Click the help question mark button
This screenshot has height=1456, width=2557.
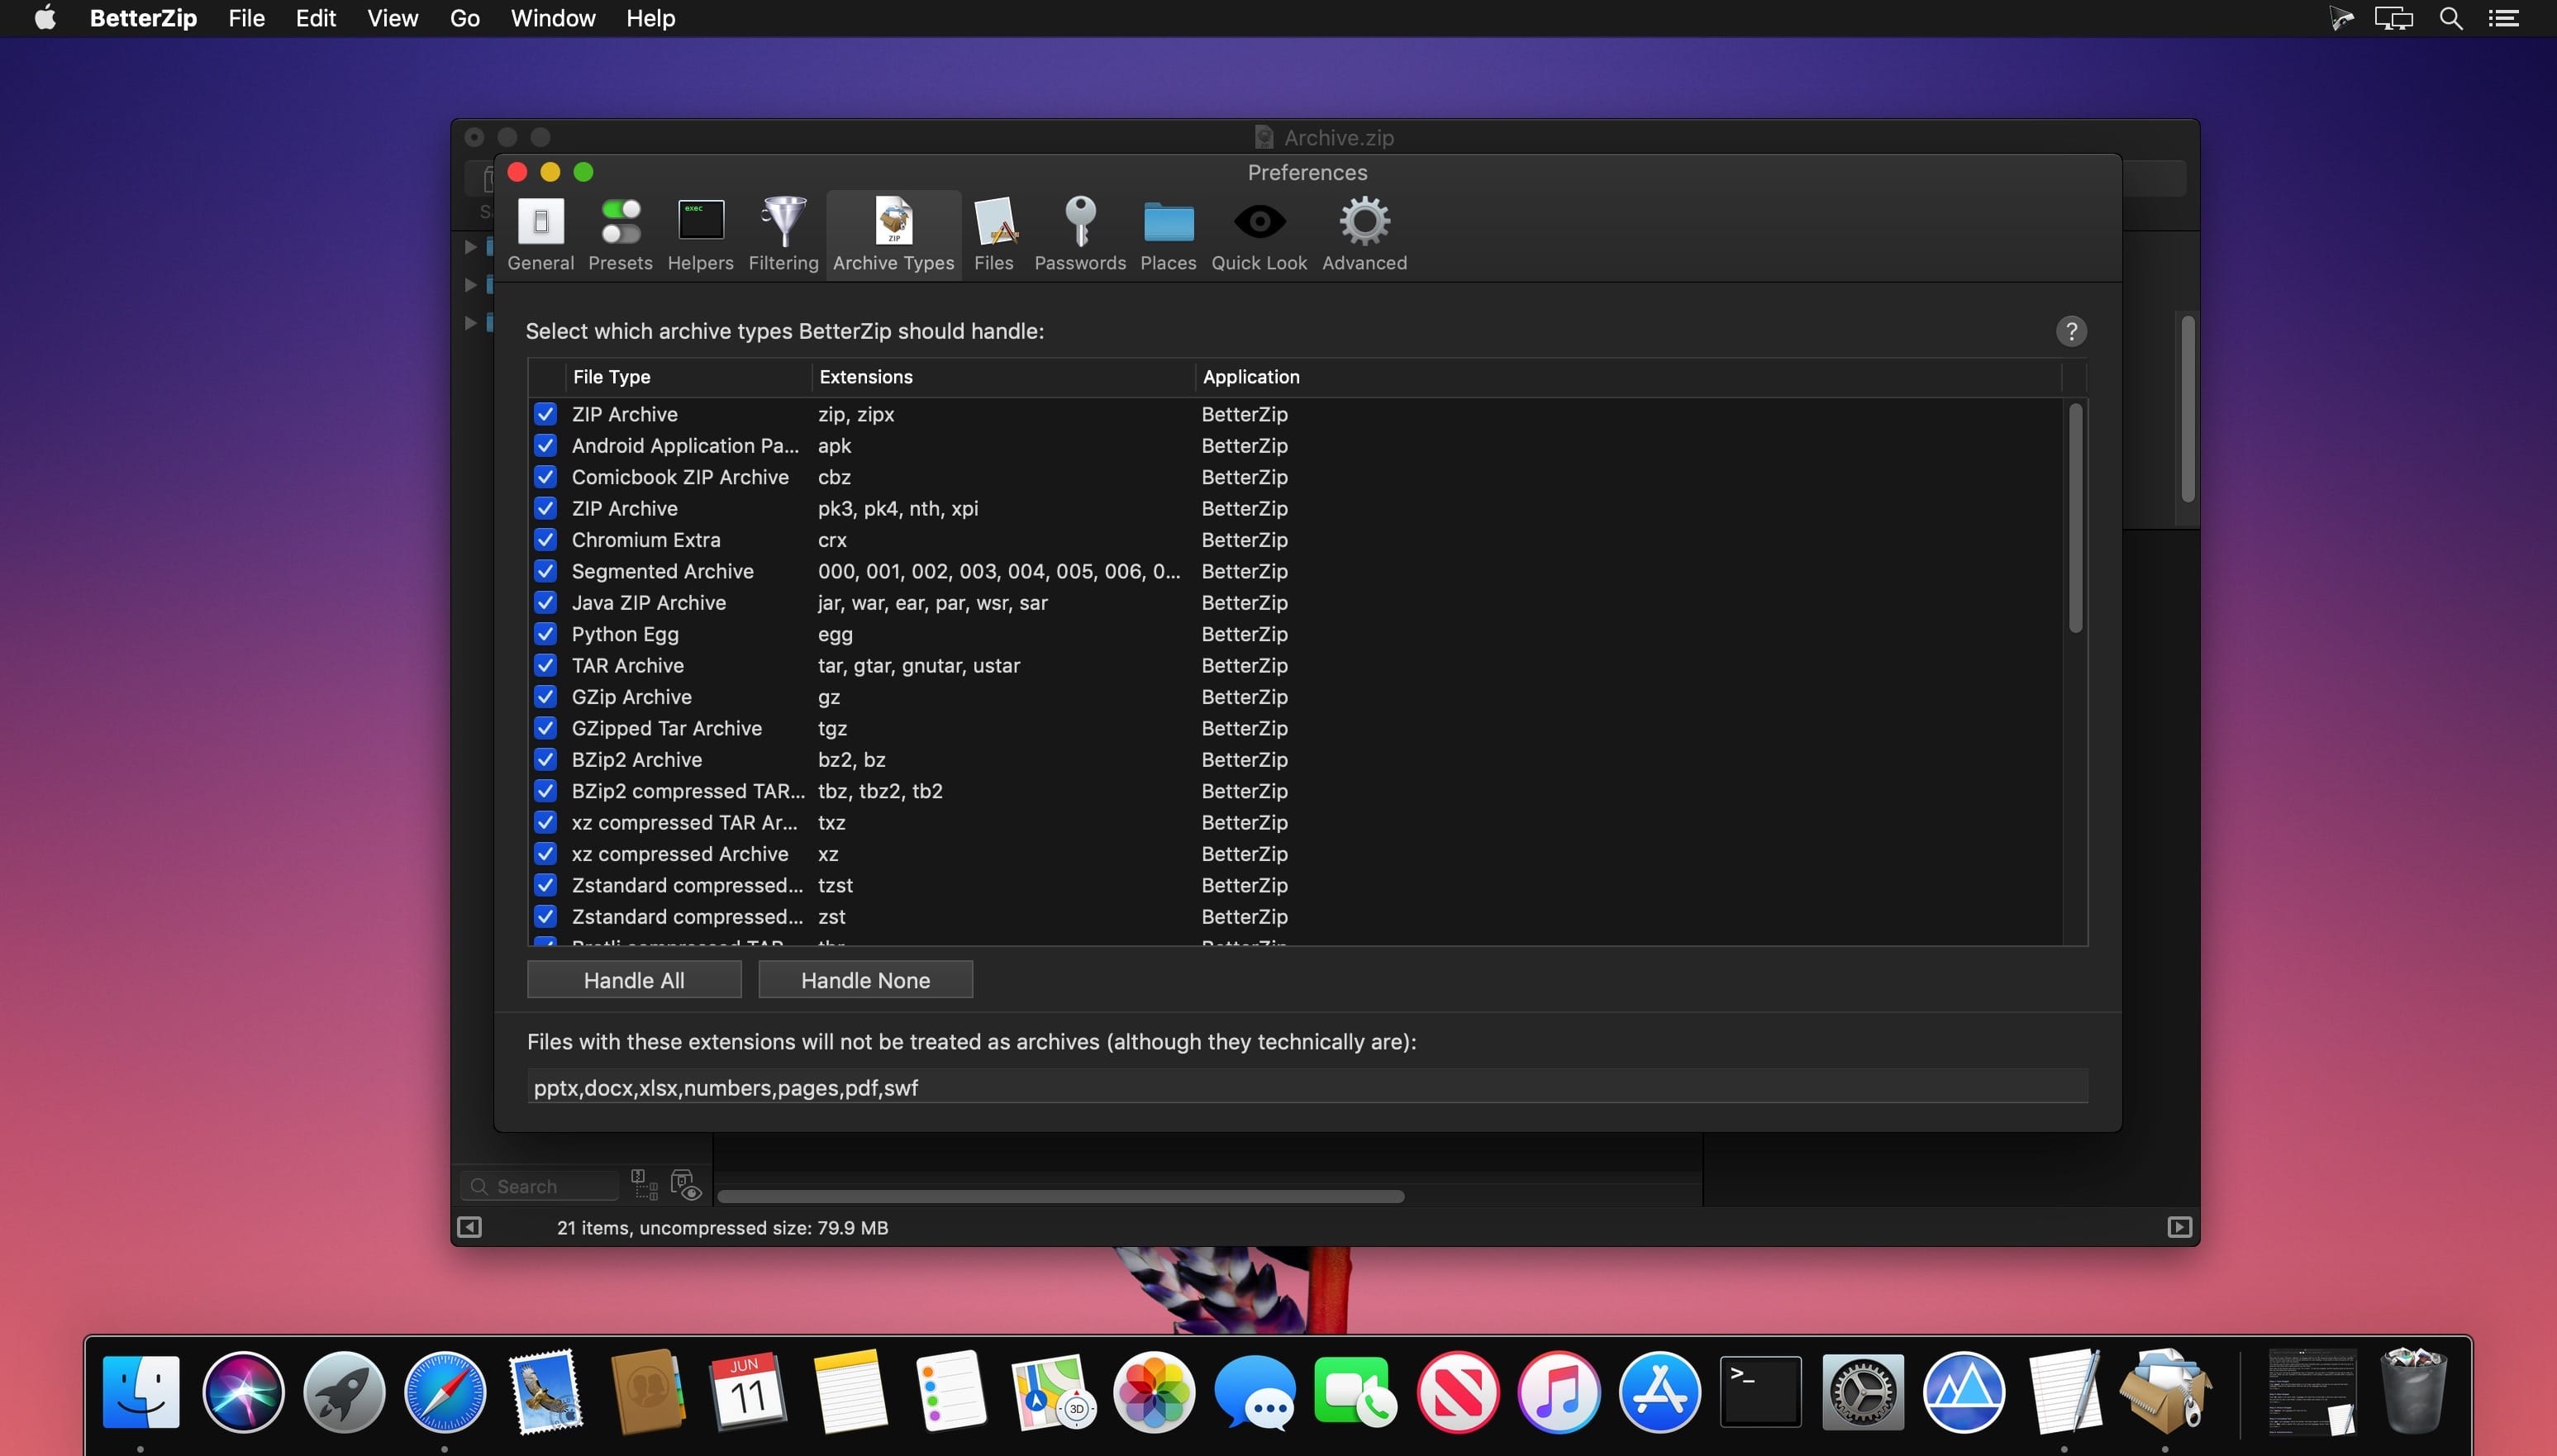pyautogui.click(x=2070, y=331)
